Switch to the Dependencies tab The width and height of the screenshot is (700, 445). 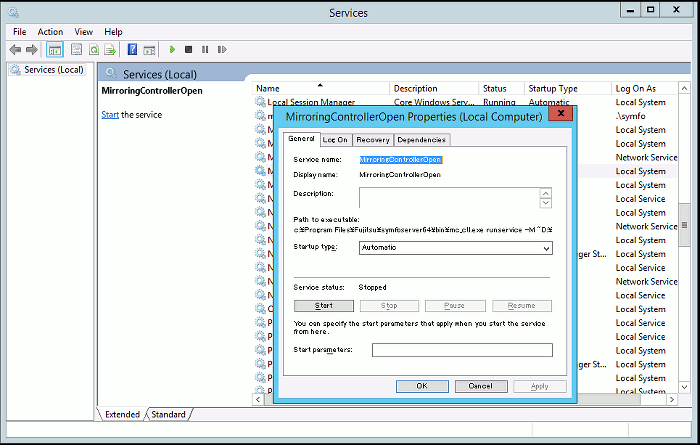click(421, 140)
